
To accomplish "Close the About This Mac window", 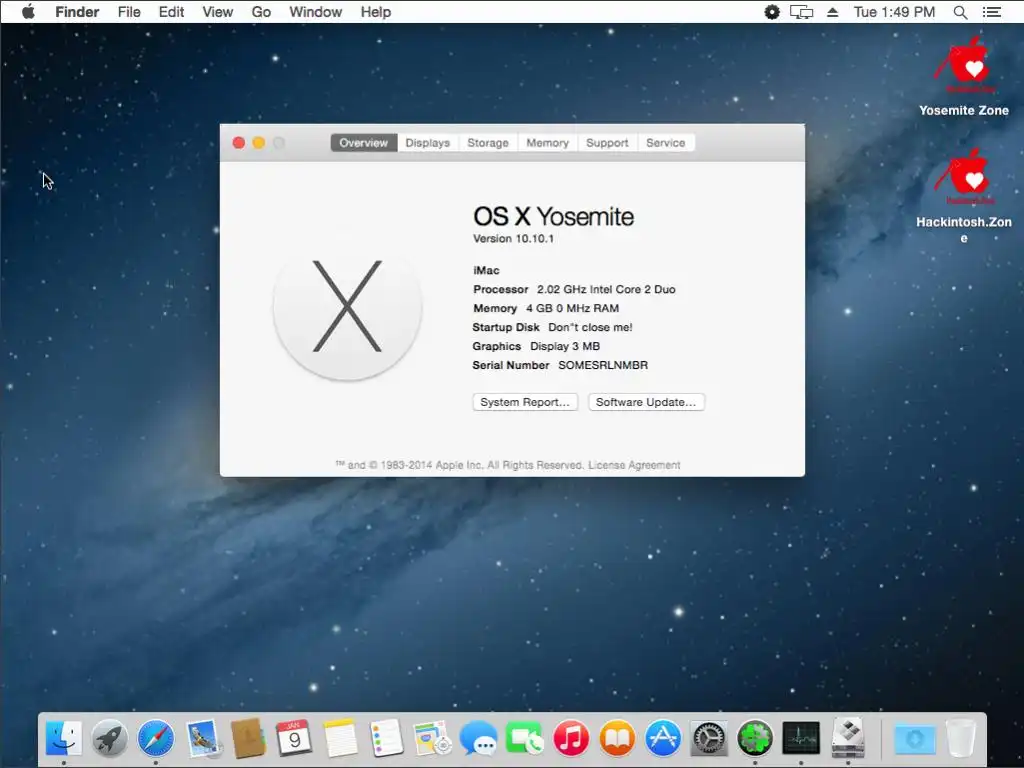I will (x=239, y=142).
